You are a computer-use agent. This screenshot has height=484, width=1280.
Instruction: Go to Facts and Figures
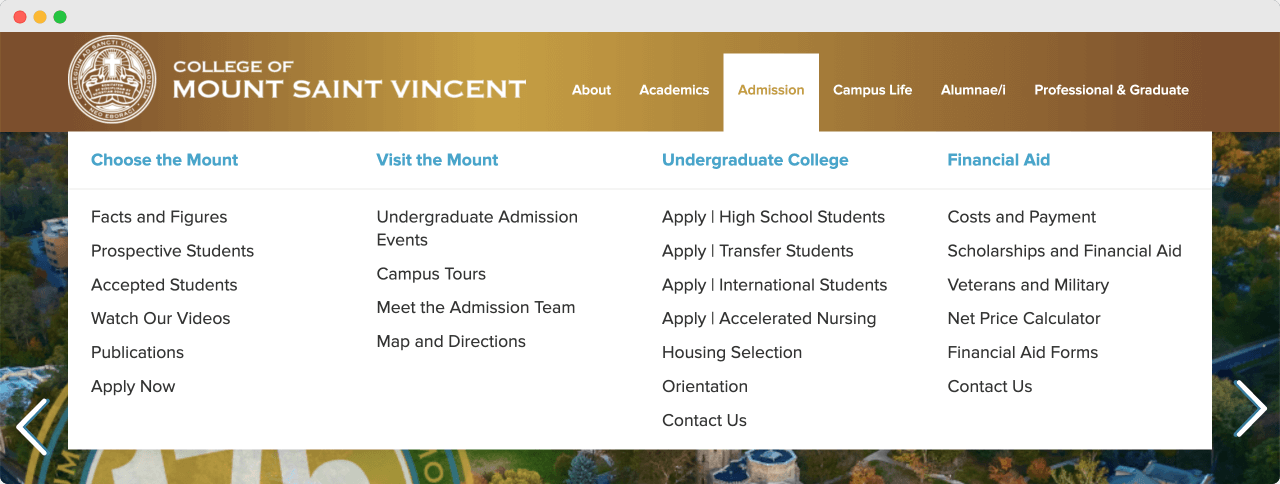pos(159,217)
